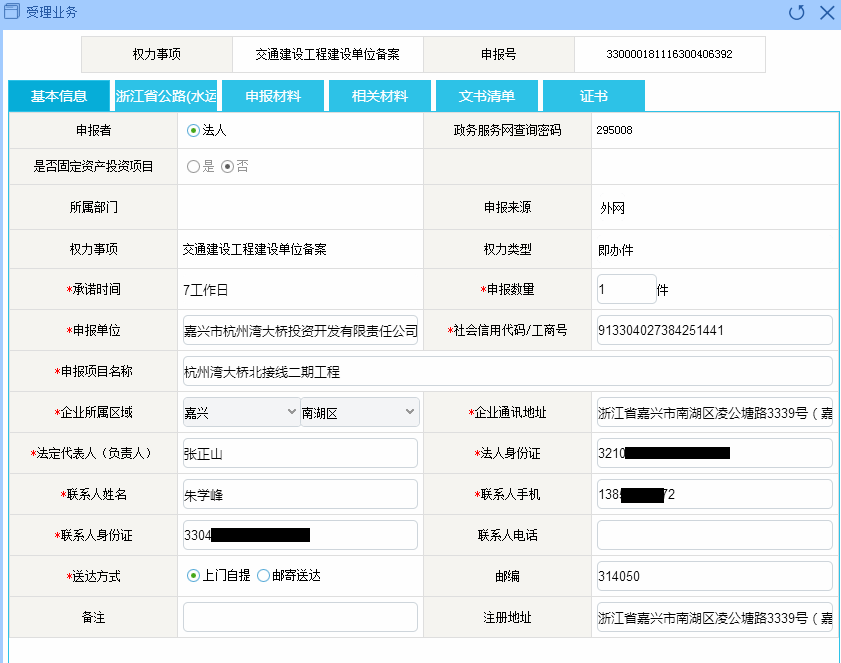The image size is (841, 663).
Task: Click the 邮编 postal code field
Action: [x=714, y=576]
